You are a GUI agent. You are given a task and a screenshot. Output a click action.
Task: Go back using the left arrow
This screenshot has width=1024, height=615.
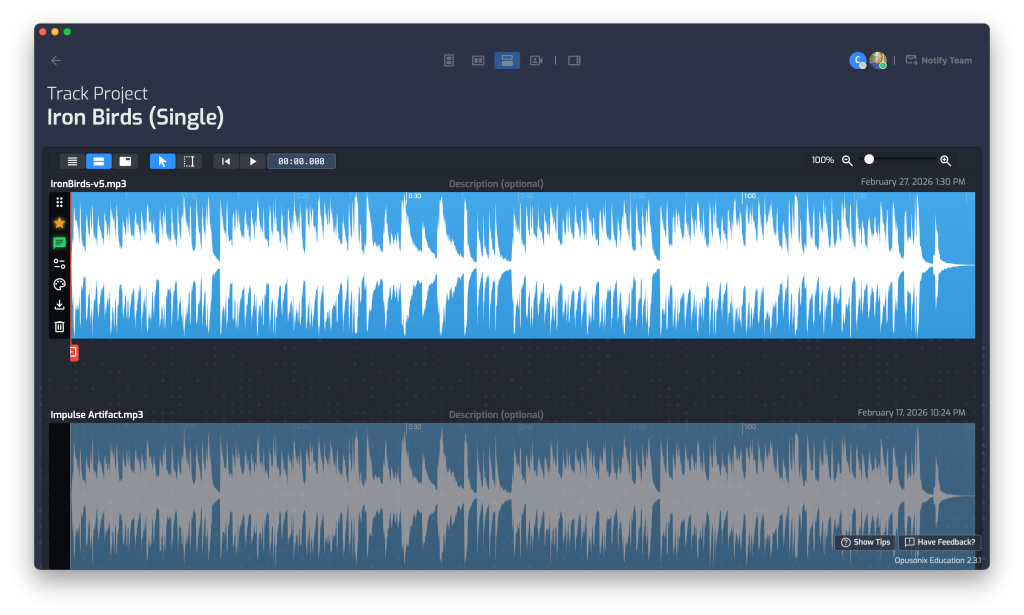coord(56,60)
